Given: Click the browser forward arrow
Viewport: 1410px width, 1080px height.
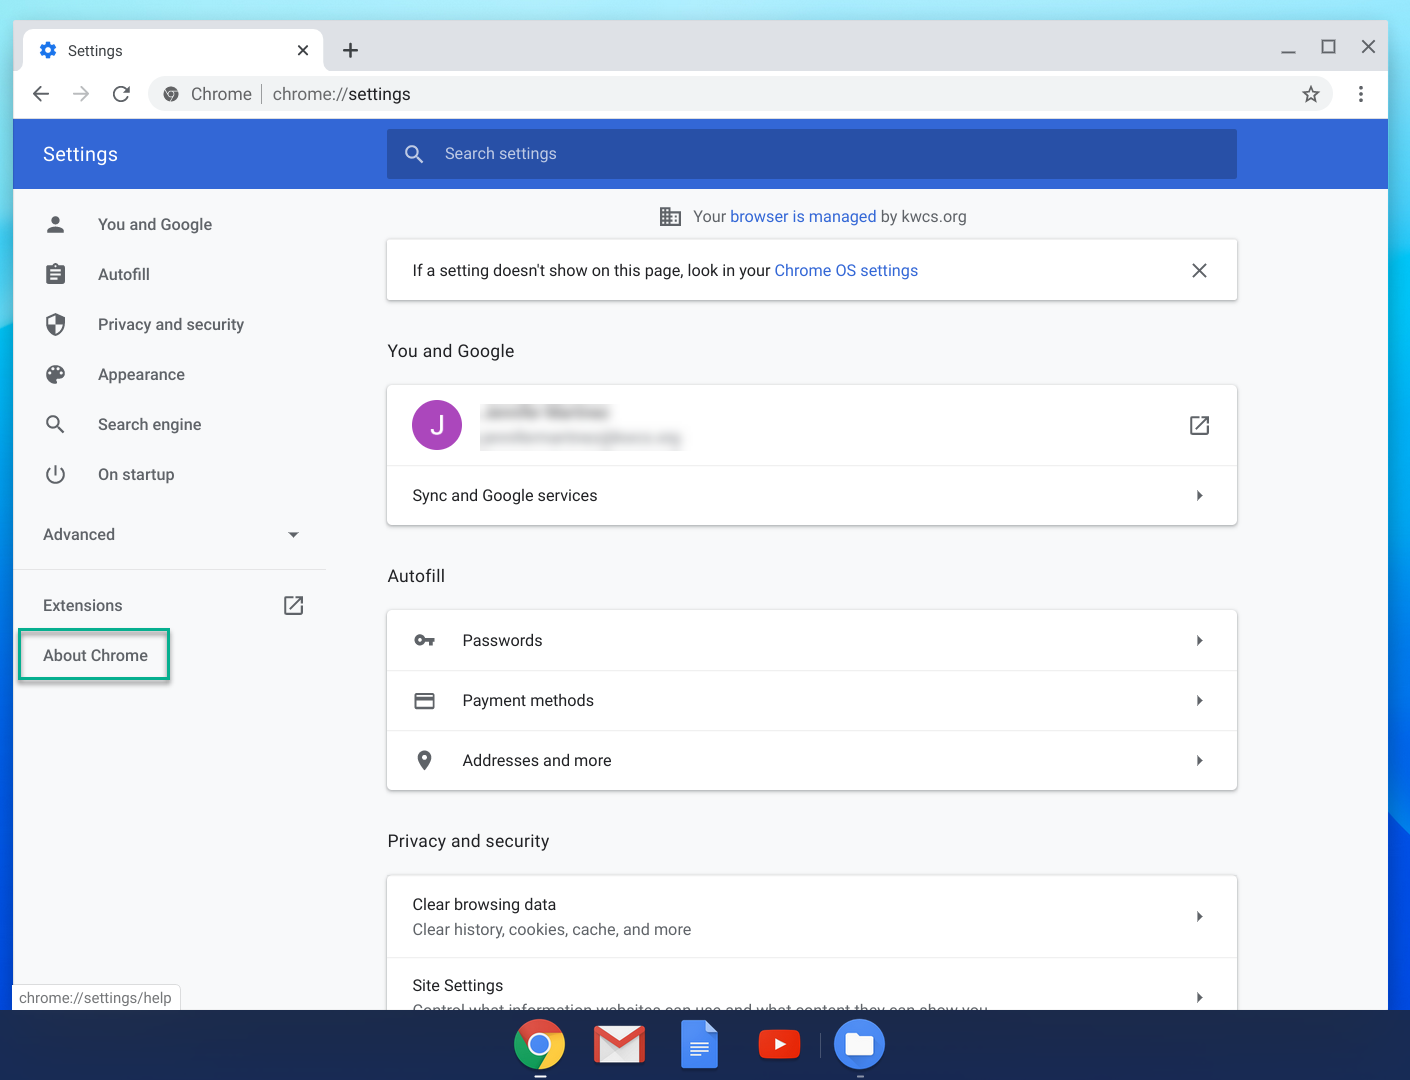Looking at the screenshot, I should point(81,94).
